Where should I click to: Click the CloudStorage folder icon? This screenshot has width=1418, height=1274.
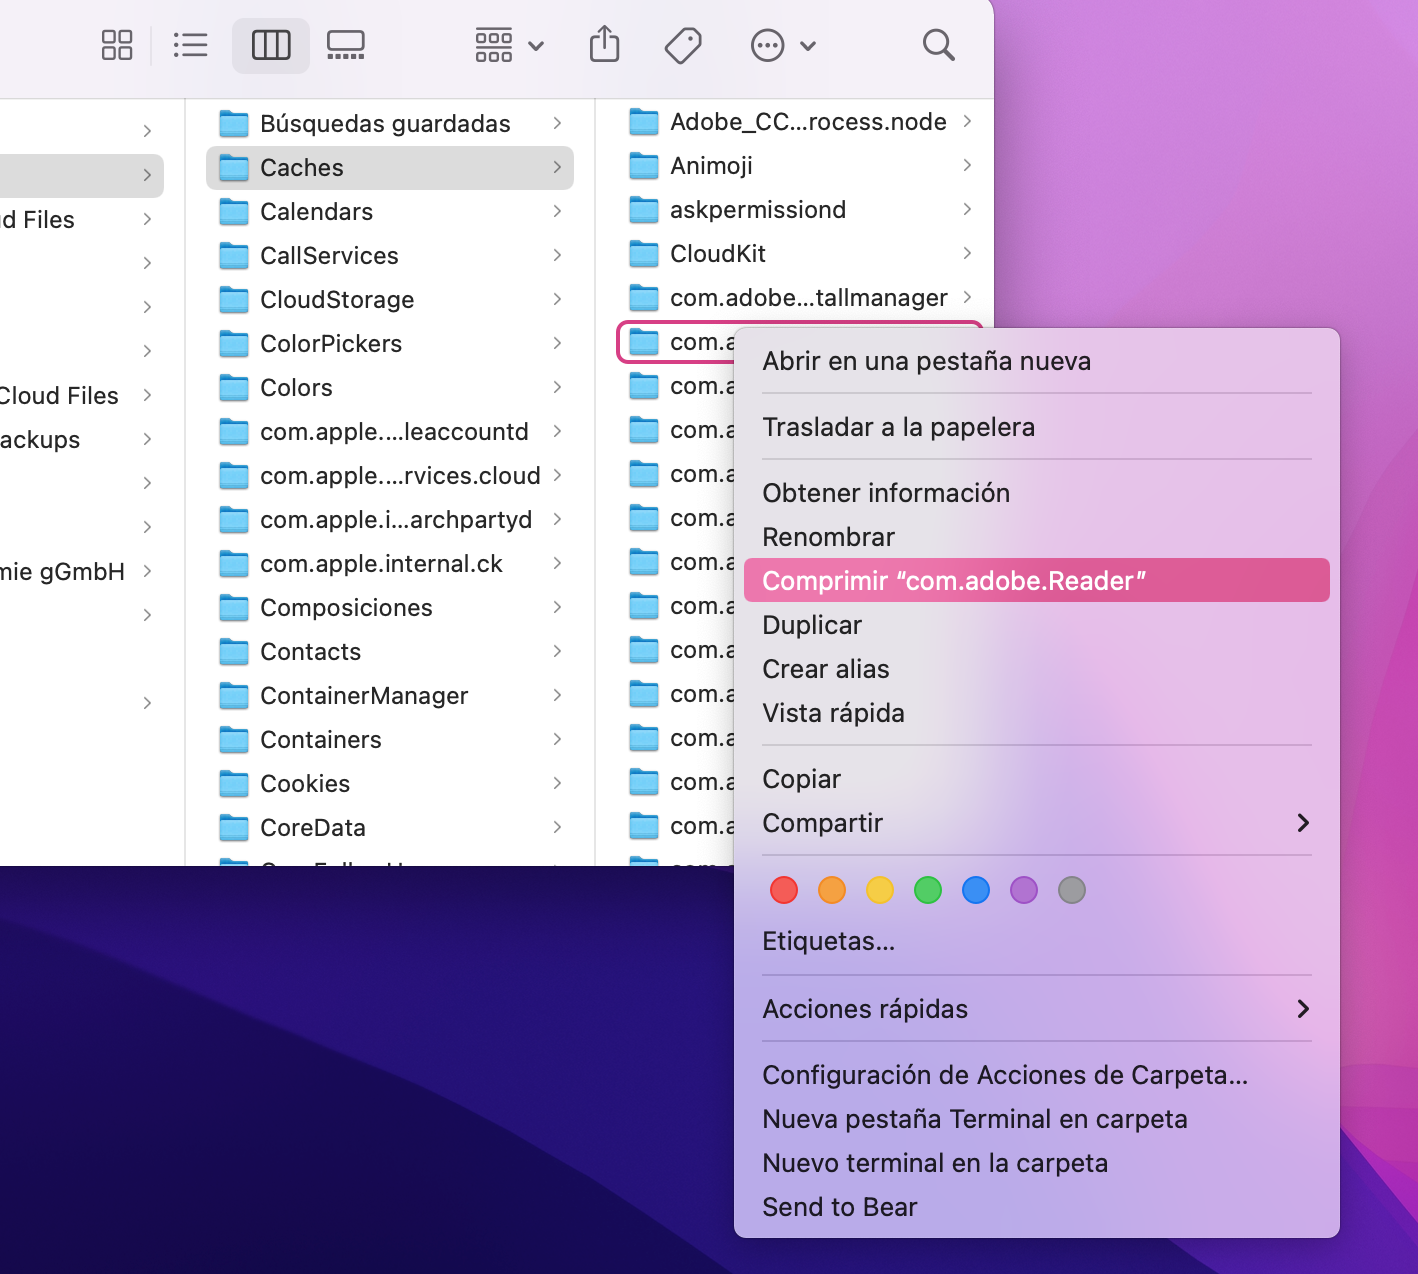pyautogui.click(x=234, y=300)
